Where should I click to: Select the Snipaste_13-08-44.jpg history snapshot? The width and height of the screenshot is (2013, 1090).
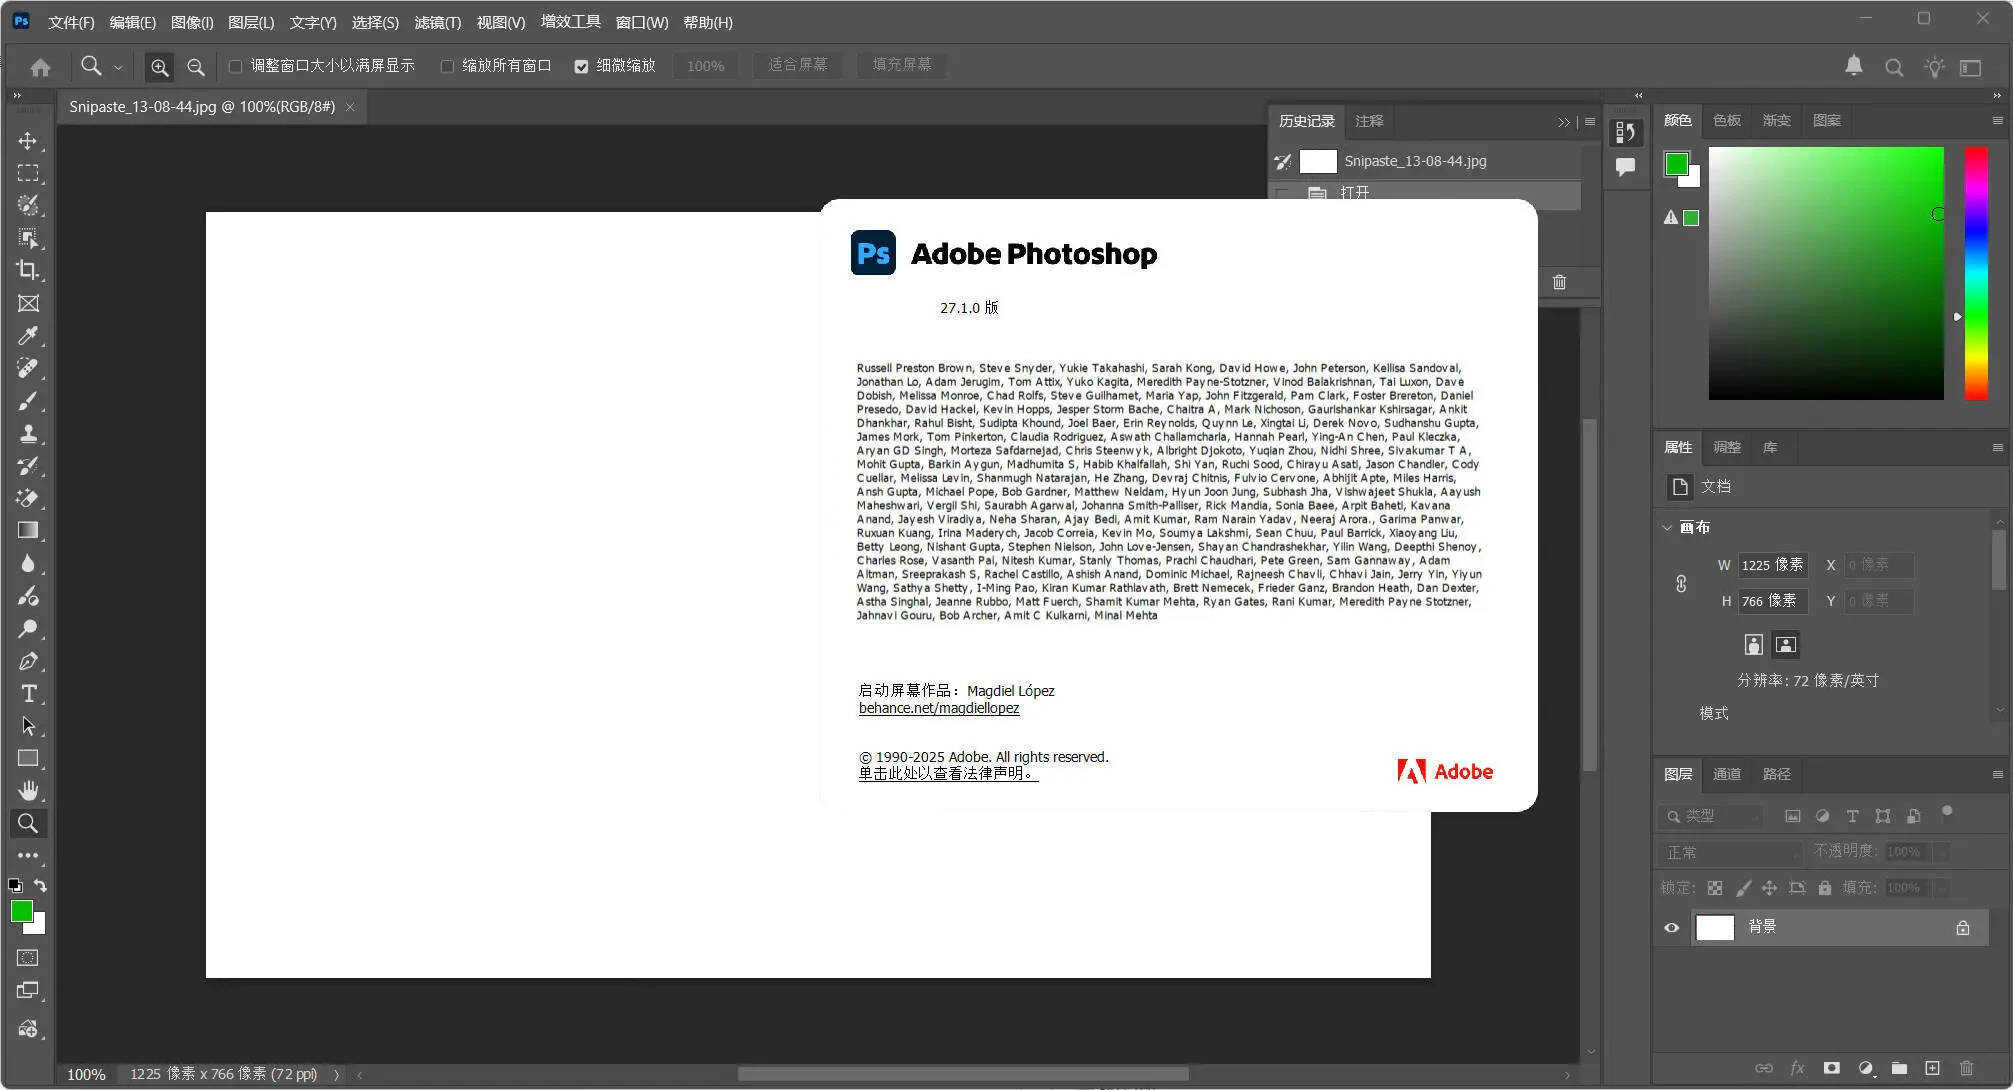(1414, 160)
